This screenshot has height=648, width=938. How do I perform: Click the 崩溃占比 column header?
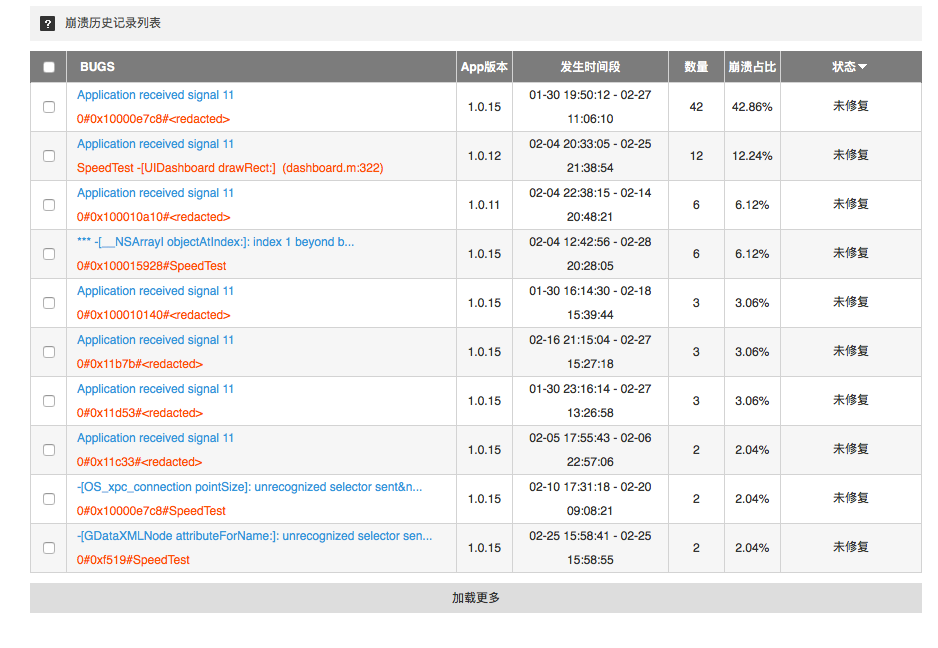752,67
